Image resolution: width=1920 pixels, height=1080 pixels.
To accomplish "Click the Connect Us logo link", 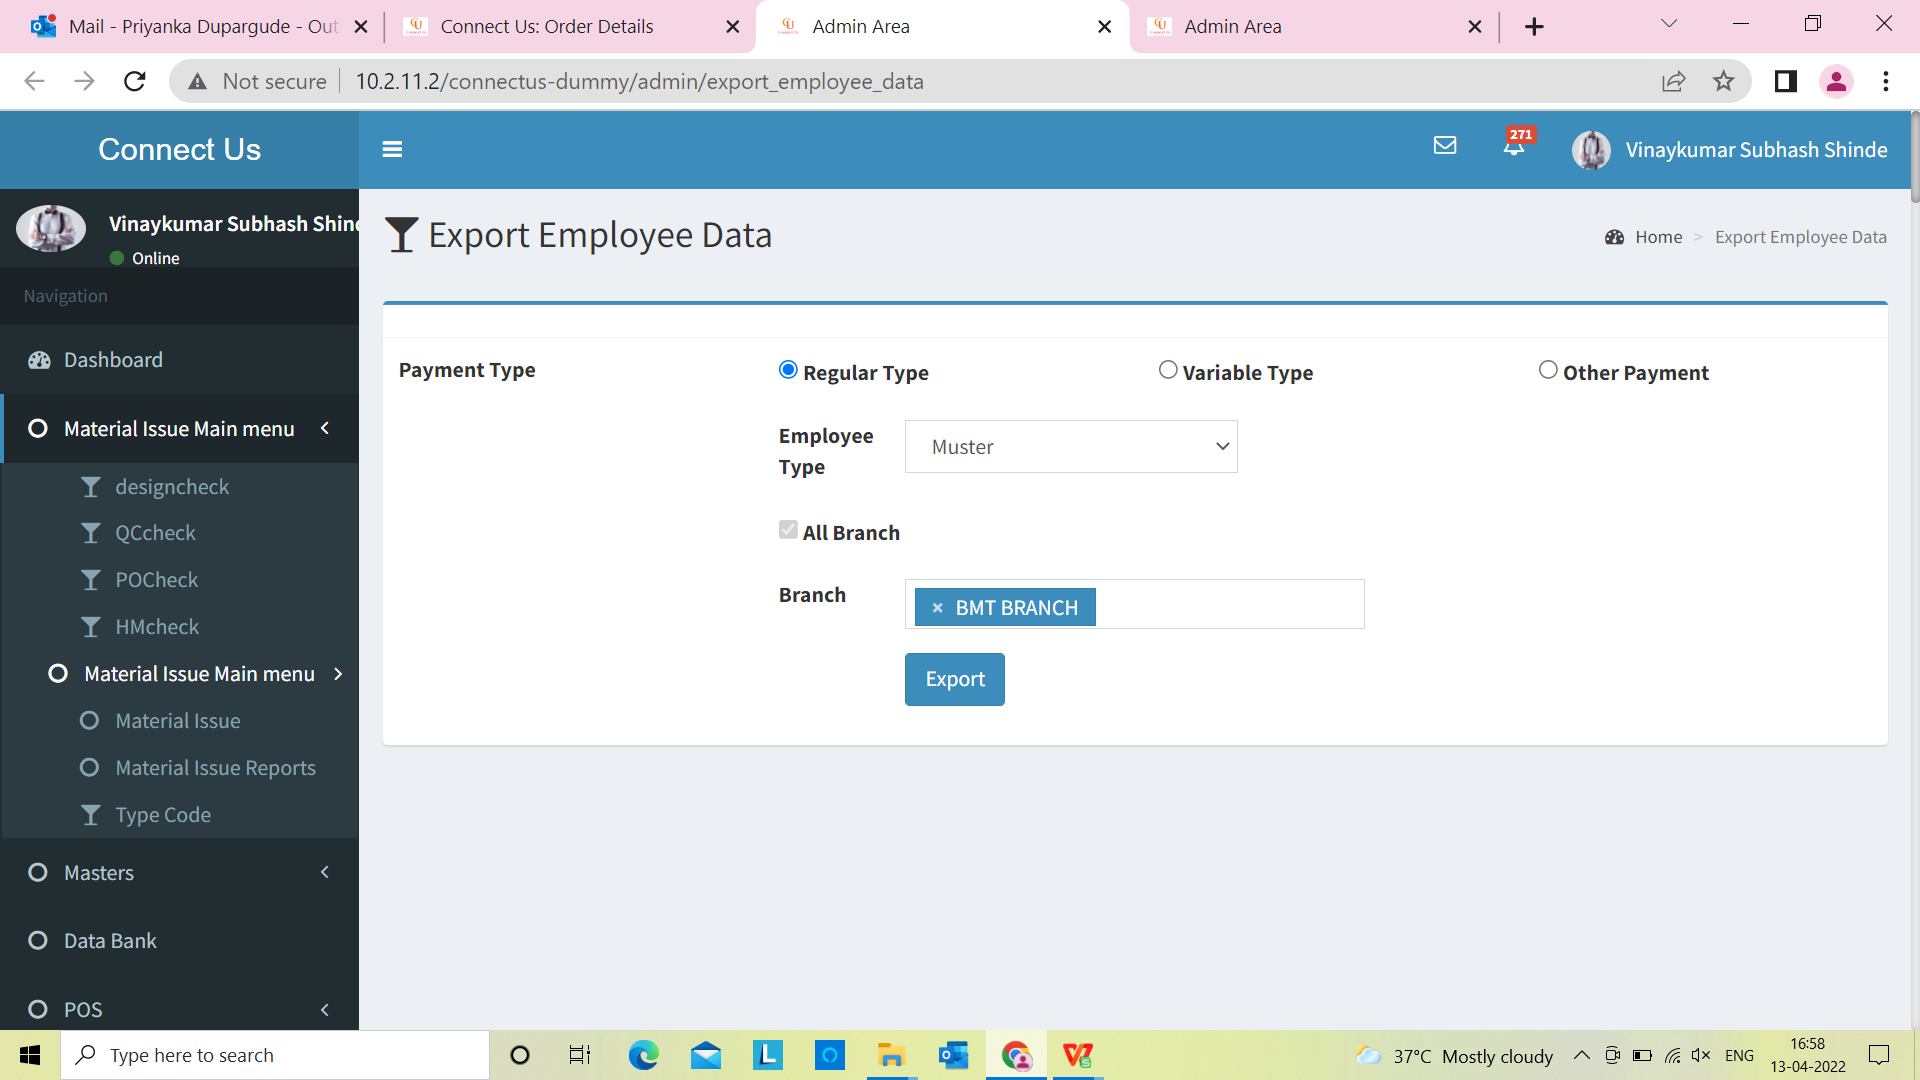I will [x=180, y=150].
